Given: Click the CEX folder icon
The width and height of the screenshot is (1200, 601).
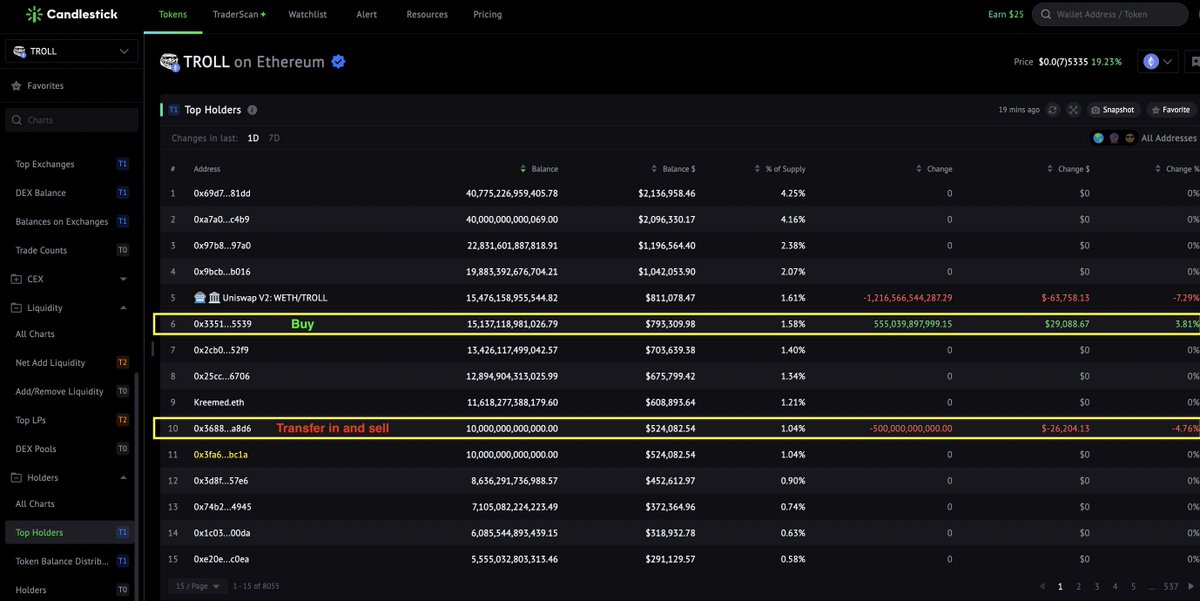Looking at the screenshot, I should coord(16,279).
